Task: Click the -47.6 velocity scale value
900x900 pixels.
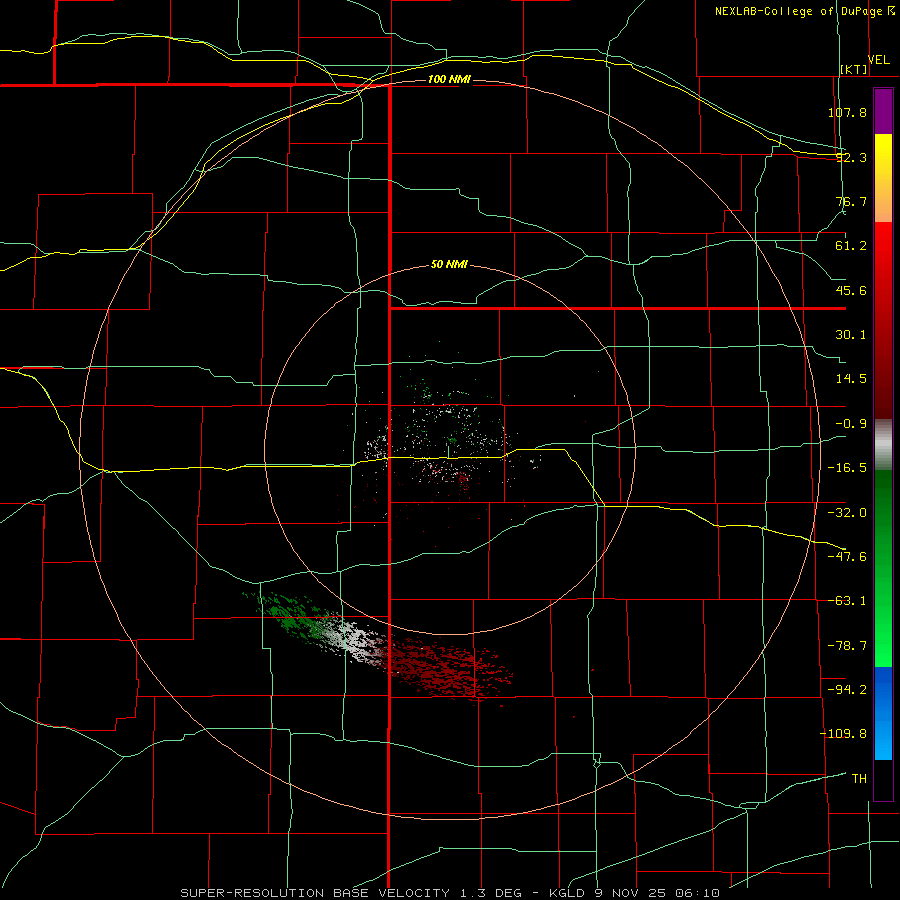Action: coord(847,557)
